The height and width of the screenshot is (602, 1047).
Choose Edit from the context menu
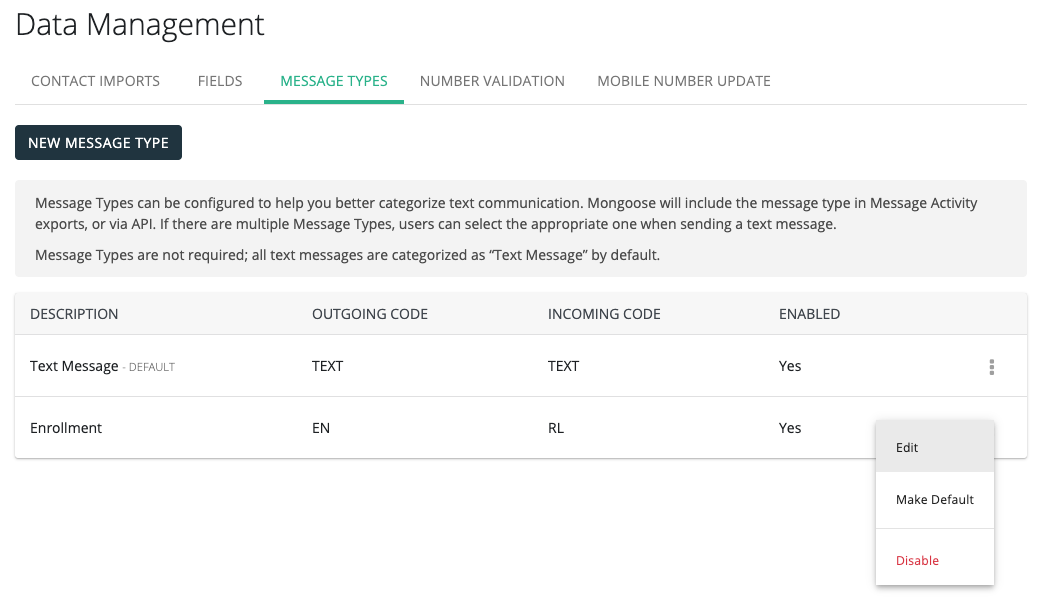(x=934, y=447)
